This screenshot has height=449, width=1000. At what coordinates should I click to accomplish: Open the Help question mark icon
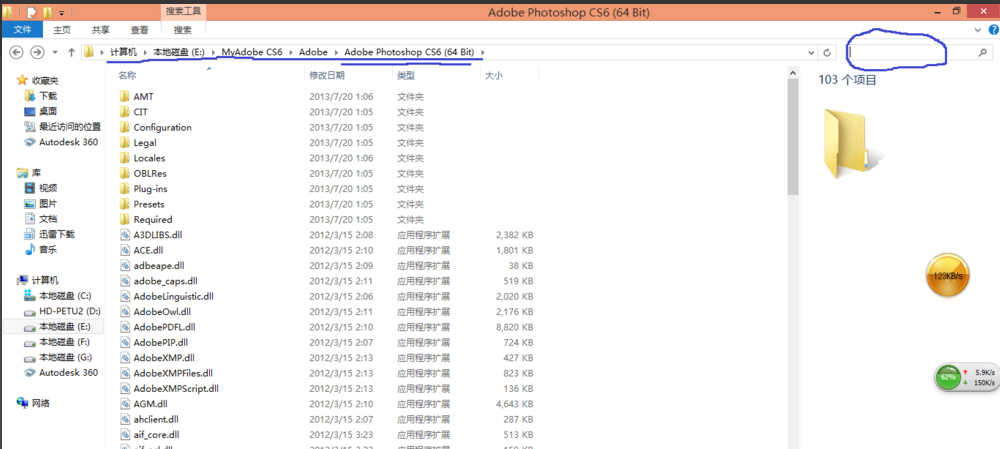(994, 30)
